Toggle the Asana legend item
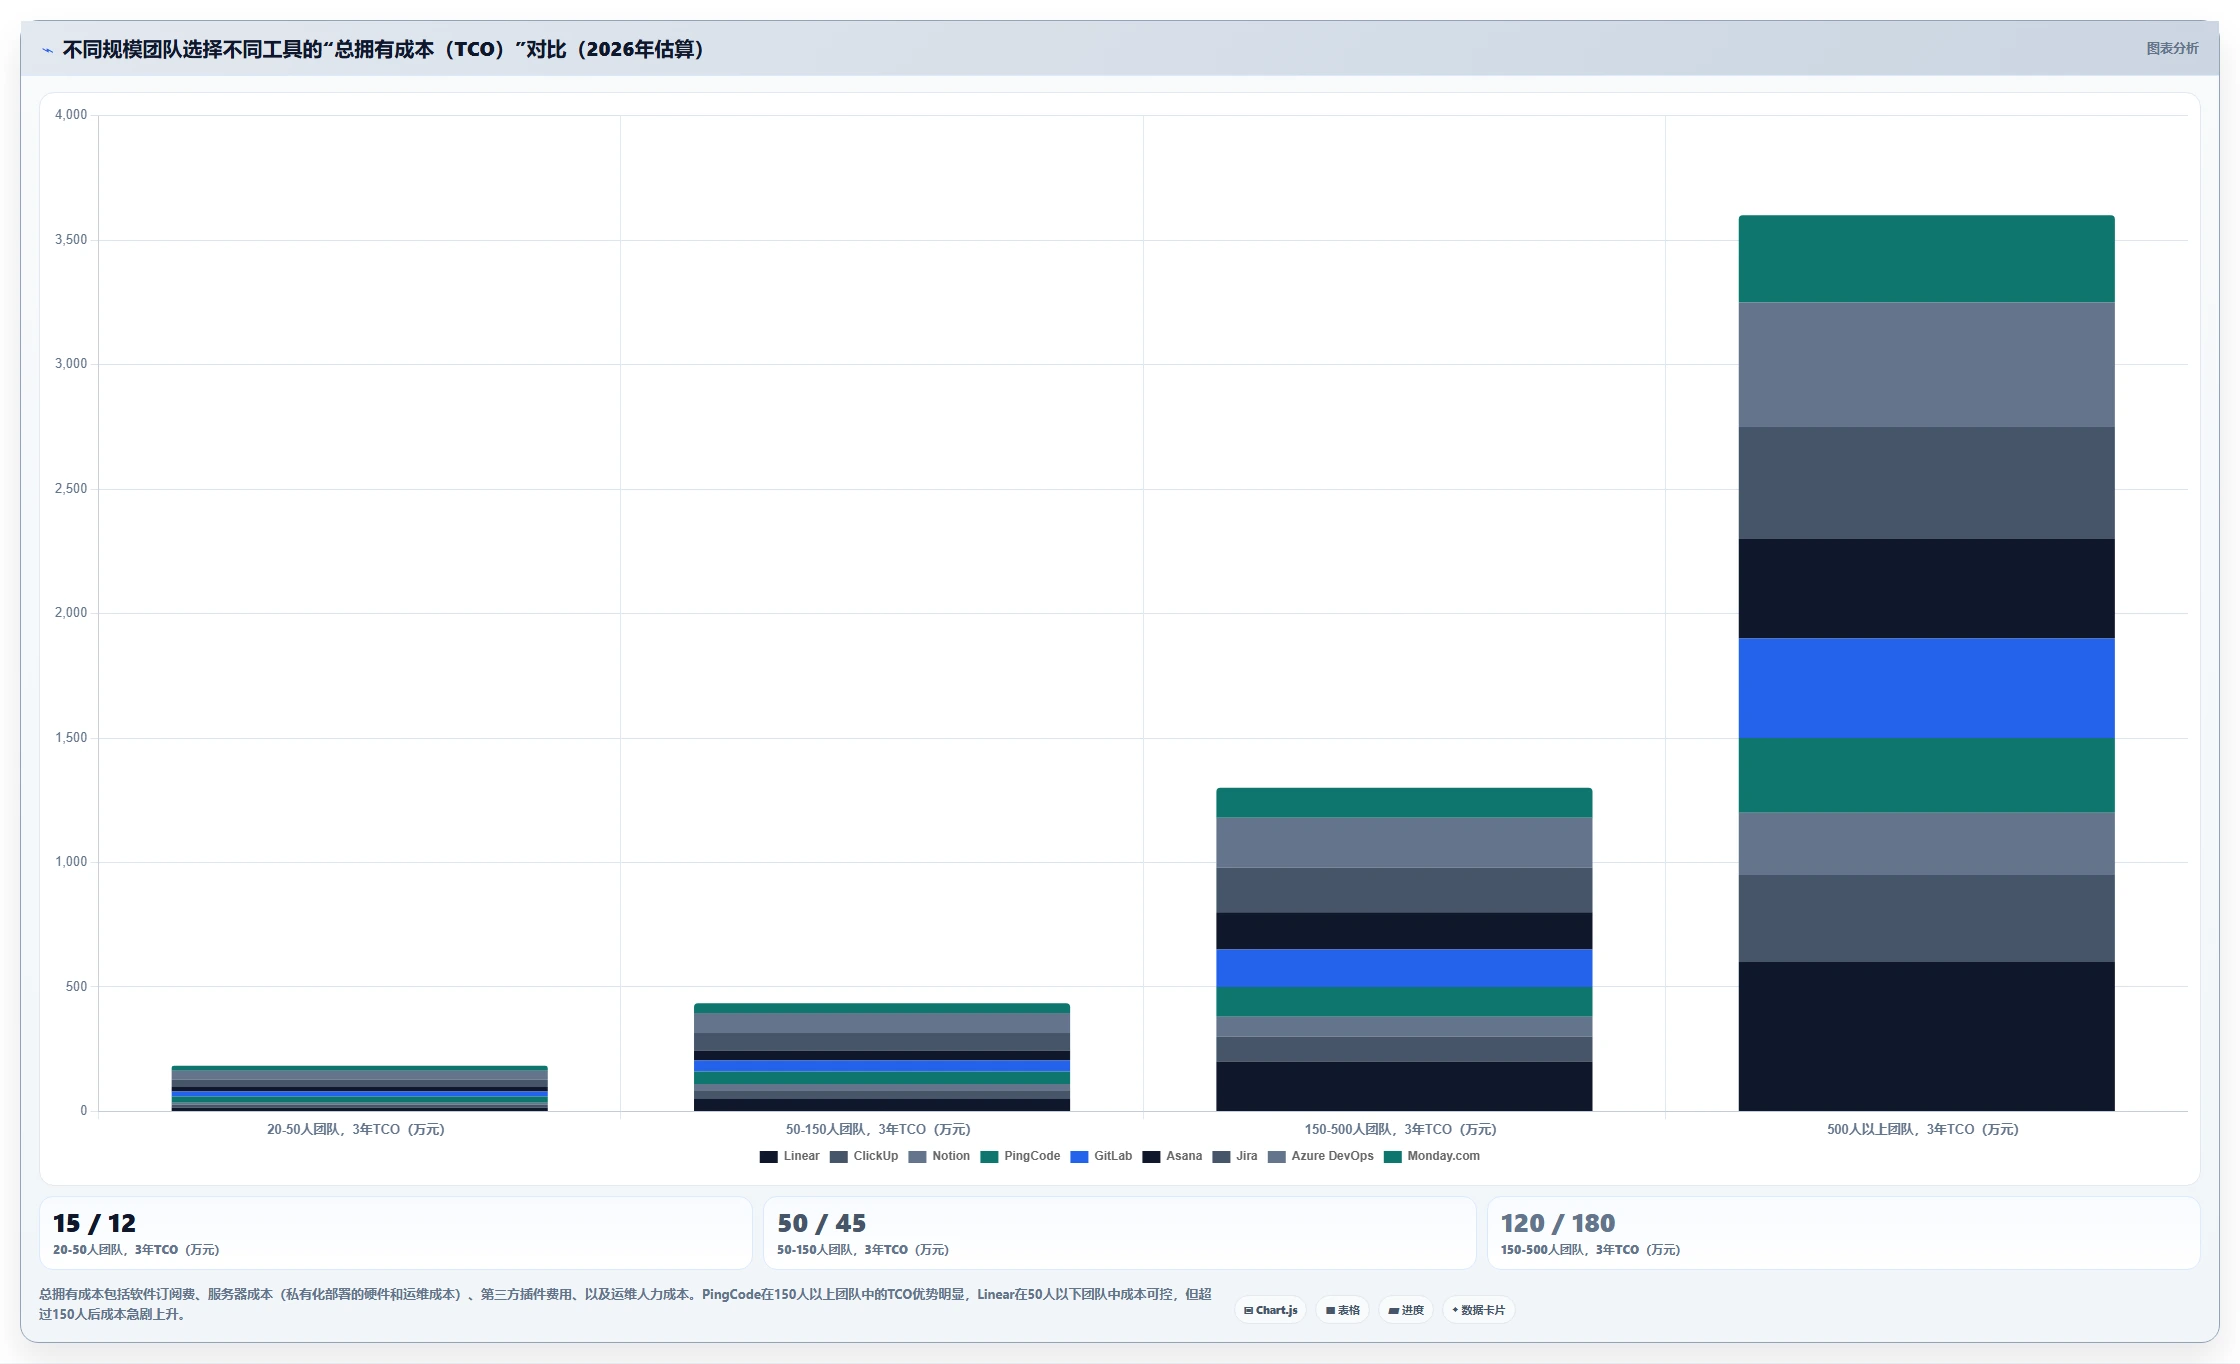2240x1364 pixels. click(1172, 1156)
